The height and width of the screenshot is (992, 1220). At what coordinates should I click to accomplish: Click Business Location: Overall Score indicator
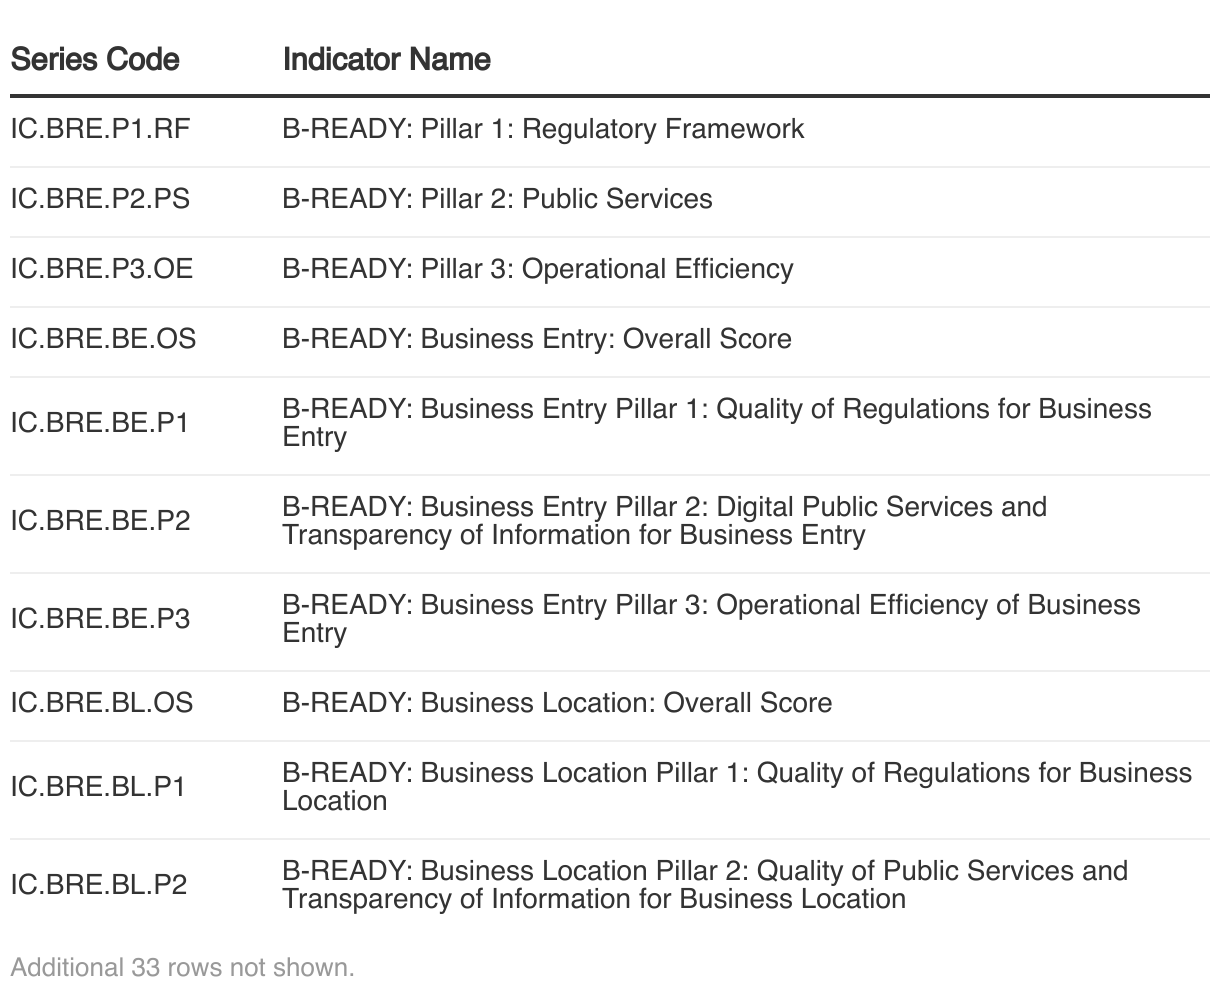click(x=557, y=703)
